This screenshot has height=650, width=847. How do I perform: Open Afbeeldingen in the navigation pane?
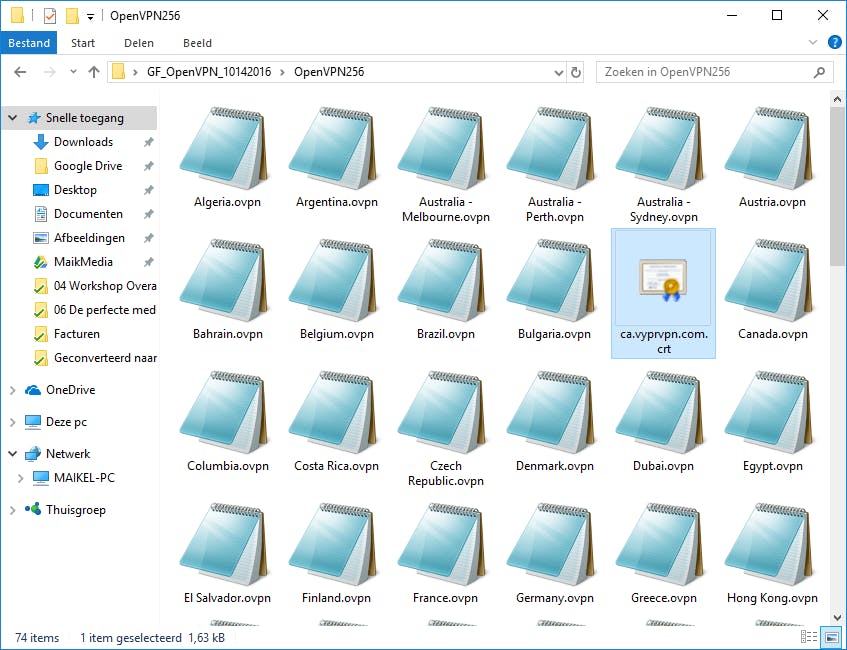89,238
